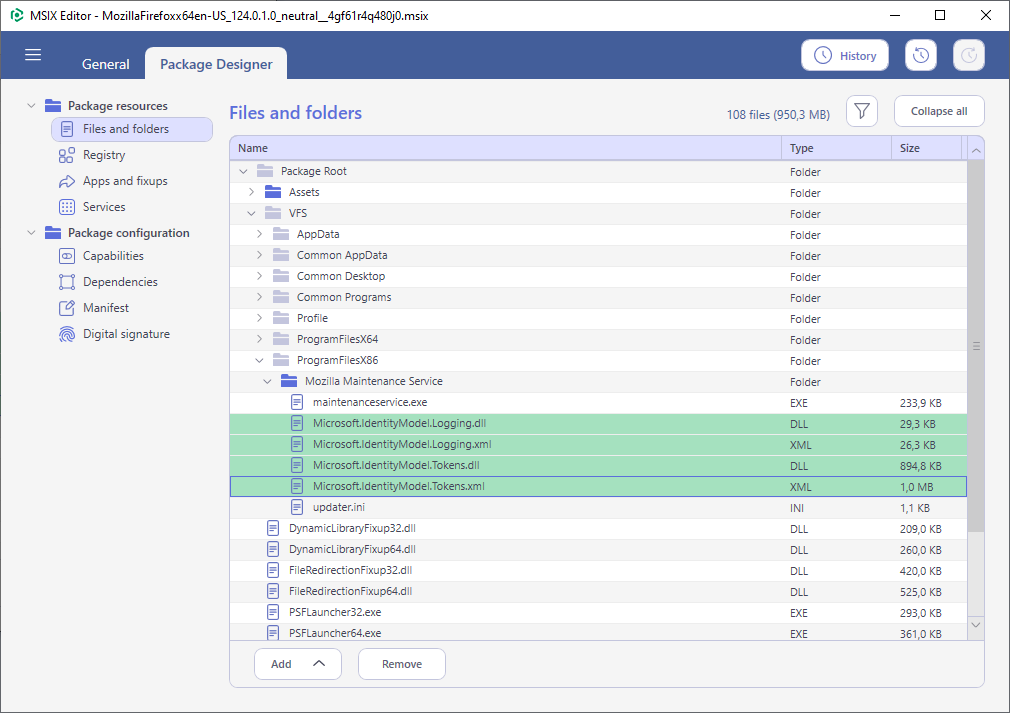This screenshot has width=1010, height=713.
Task: Click the DynamicLibraryFixup32.dll file icon
Action: click(x=273, y=528)
